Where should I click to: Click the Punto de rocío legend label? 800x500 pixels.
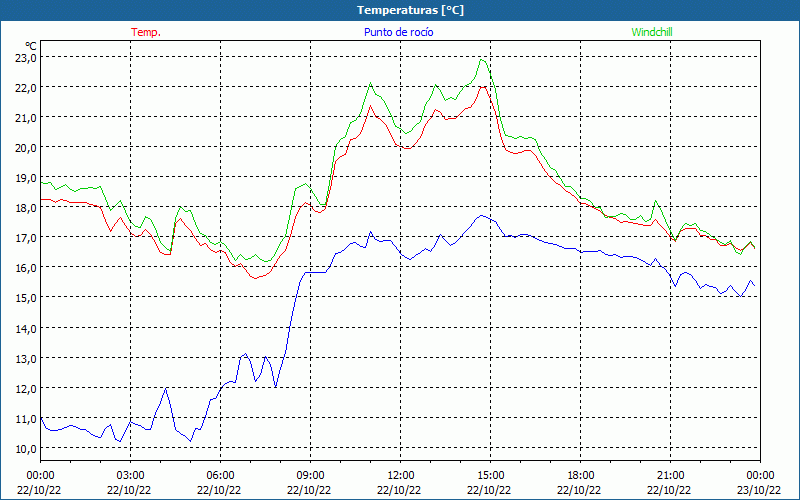click(398, 32)
